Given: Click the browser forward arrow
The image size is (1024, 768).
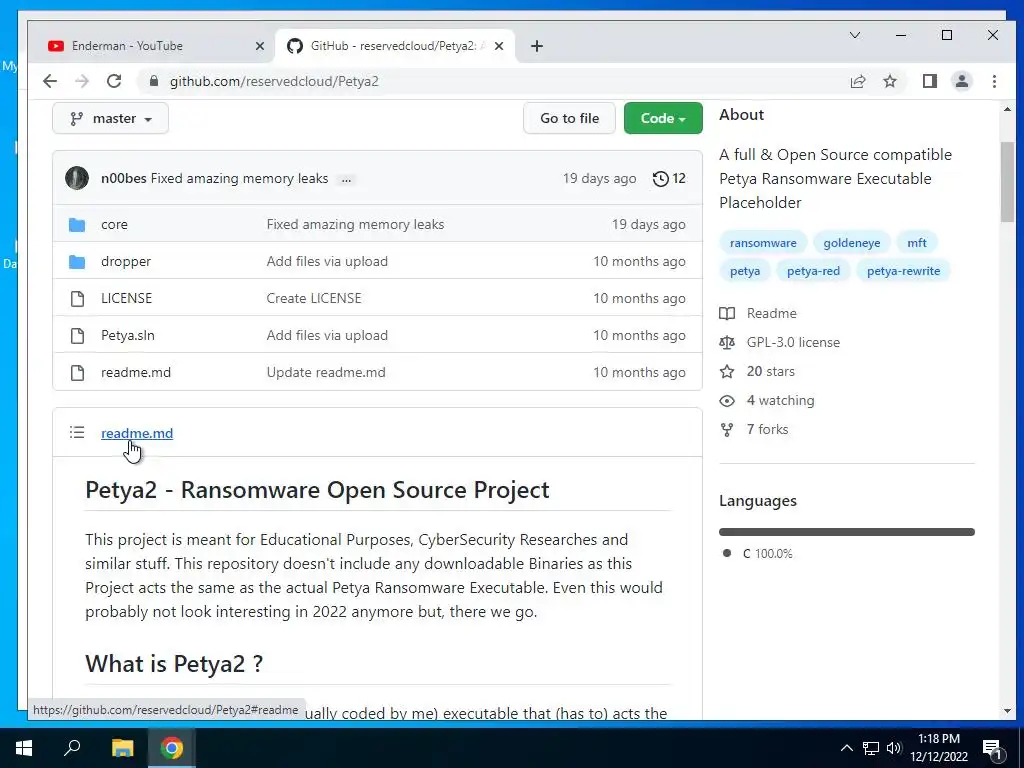Looking at the screenshot, I should click(82, 81).
